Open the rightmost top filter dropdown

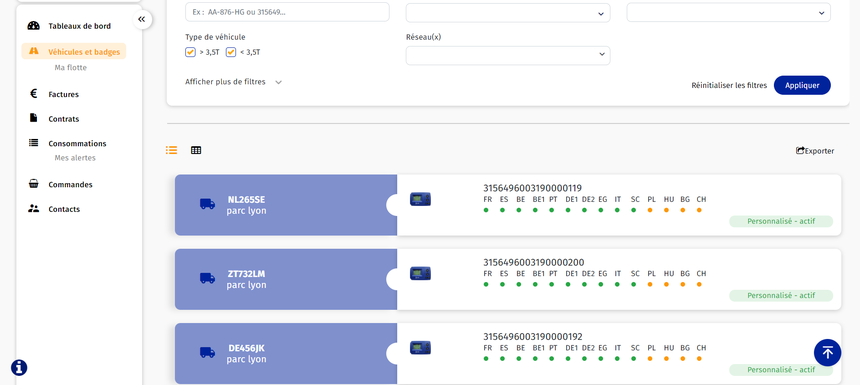tap(728, 13)
